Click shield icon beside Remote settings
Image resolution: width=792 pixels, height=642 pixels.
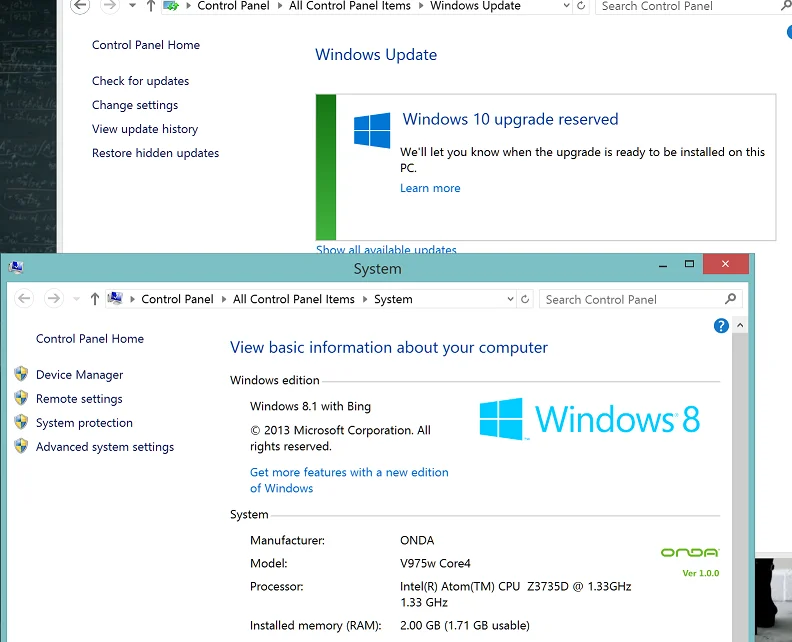tap(21, 398)
